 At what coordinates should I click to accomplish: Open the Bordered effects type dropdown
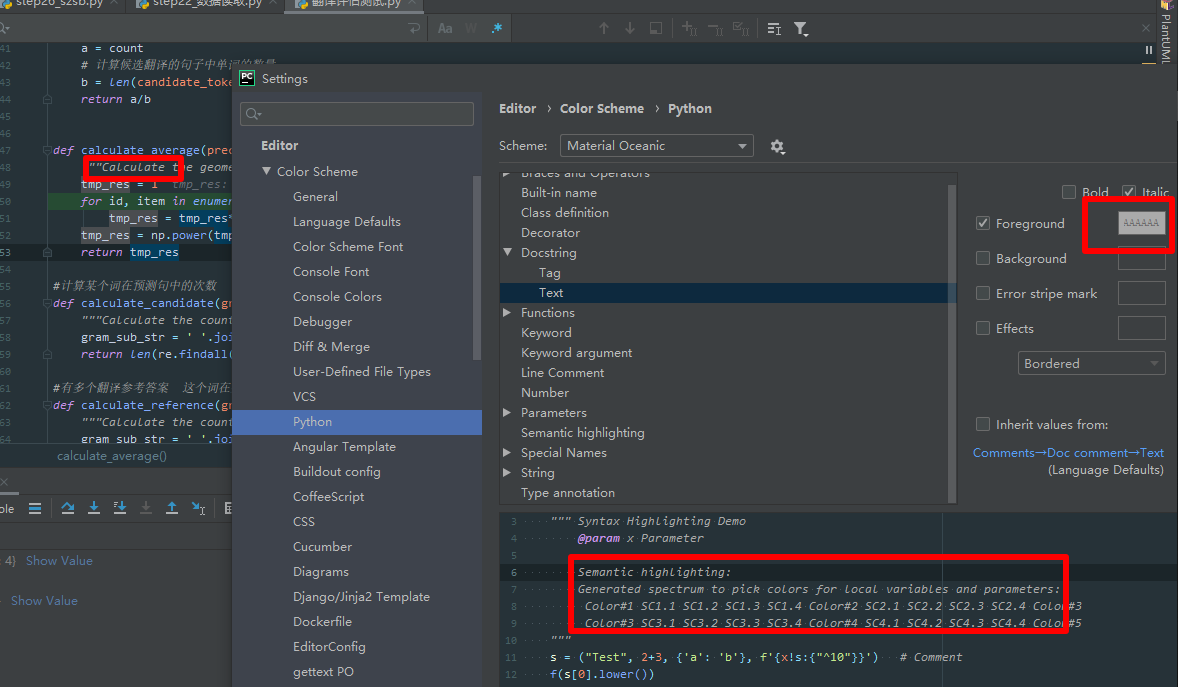tap(1092, 364)
